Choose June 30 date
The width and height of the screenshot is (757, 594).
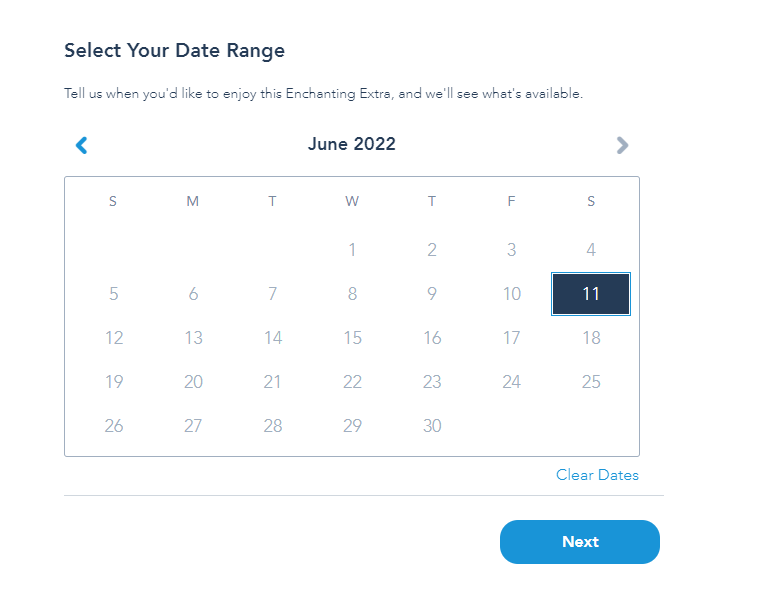coord(432,426)
